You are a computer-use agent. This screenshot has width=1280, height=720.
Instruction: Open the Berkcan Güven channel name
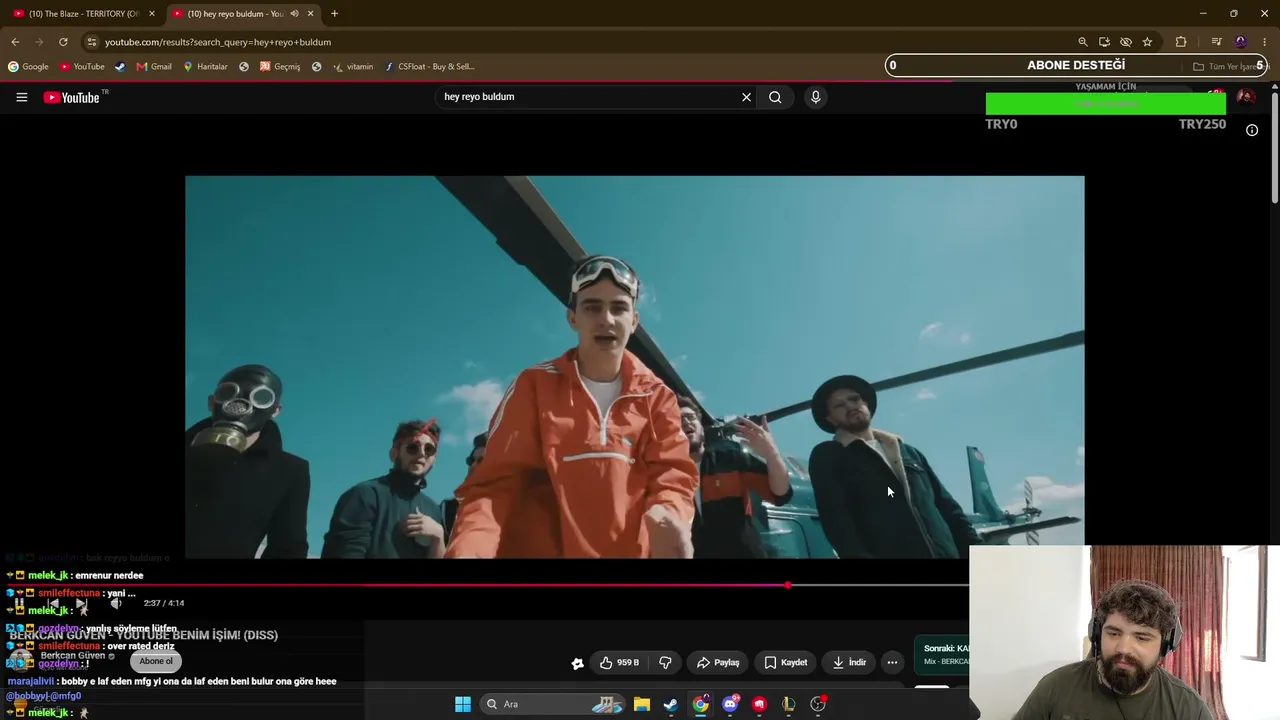73,656
